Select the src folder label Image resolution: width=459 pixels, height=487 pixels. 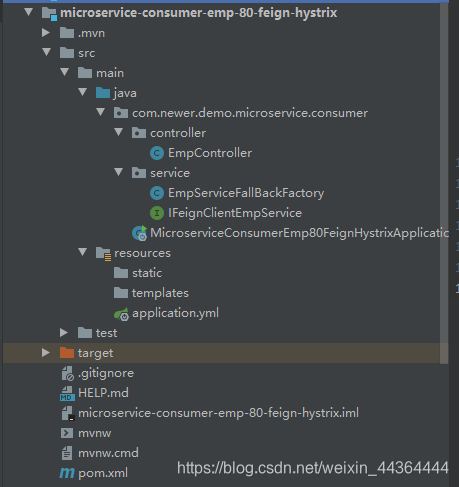(87, 53)
